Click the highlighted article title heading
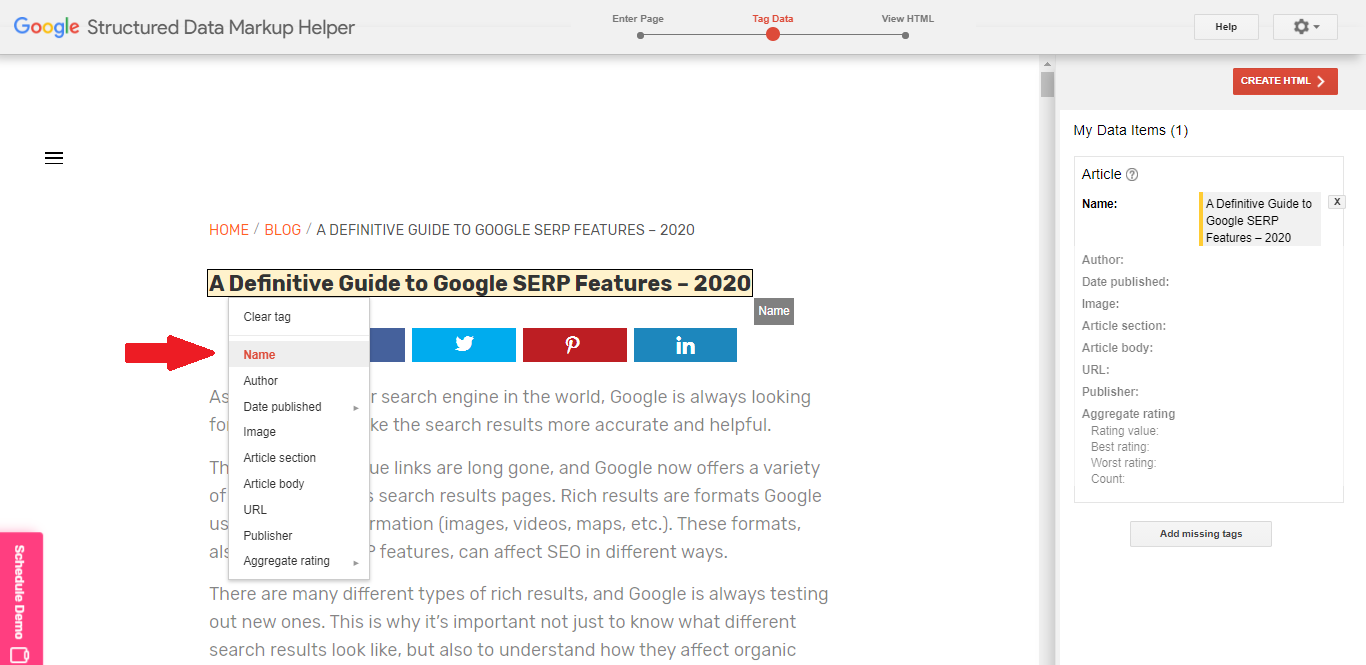This screenshot has width=1366, height=665. pyautogui.click(x=480, y=284)
